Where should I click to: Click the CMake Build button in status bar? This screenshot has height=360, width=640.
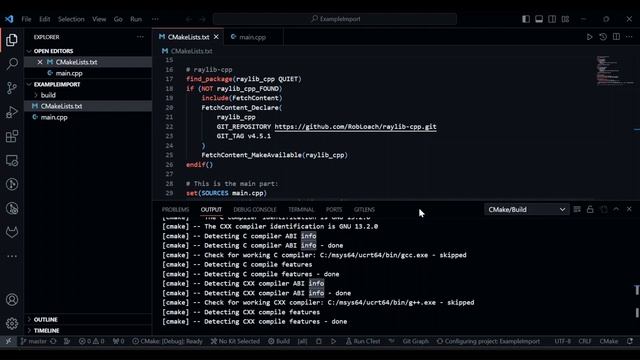(279, 341)
